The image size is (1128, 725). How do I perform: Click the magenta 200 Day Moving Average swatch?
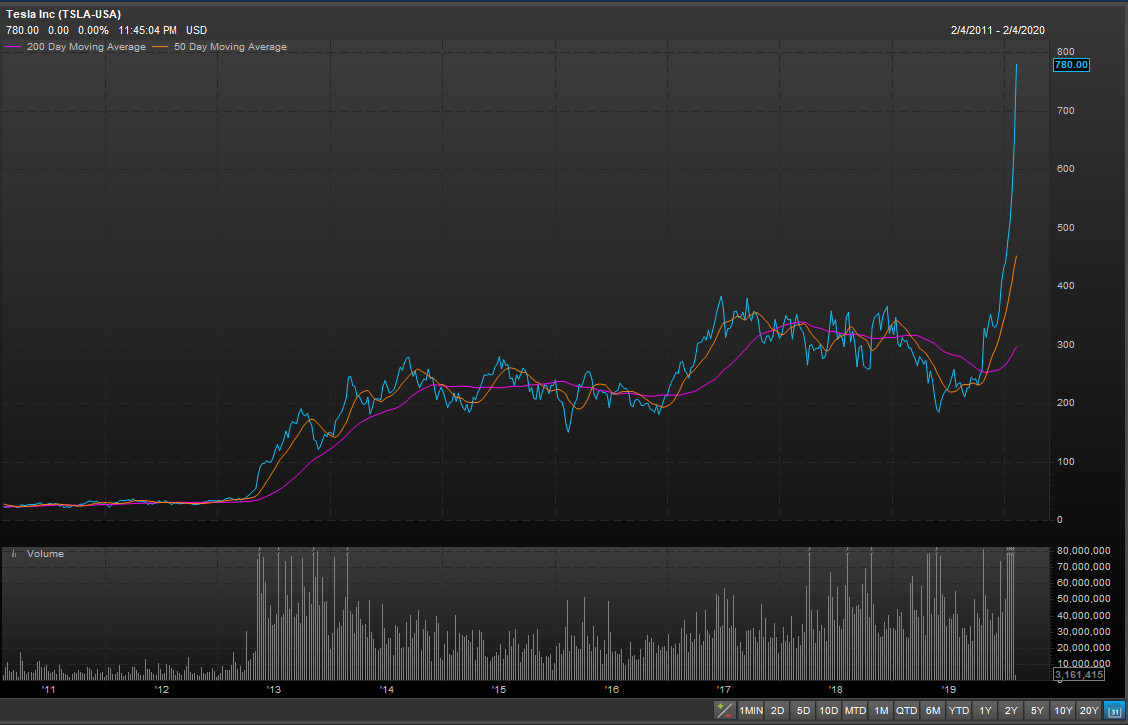click(14, 47)
